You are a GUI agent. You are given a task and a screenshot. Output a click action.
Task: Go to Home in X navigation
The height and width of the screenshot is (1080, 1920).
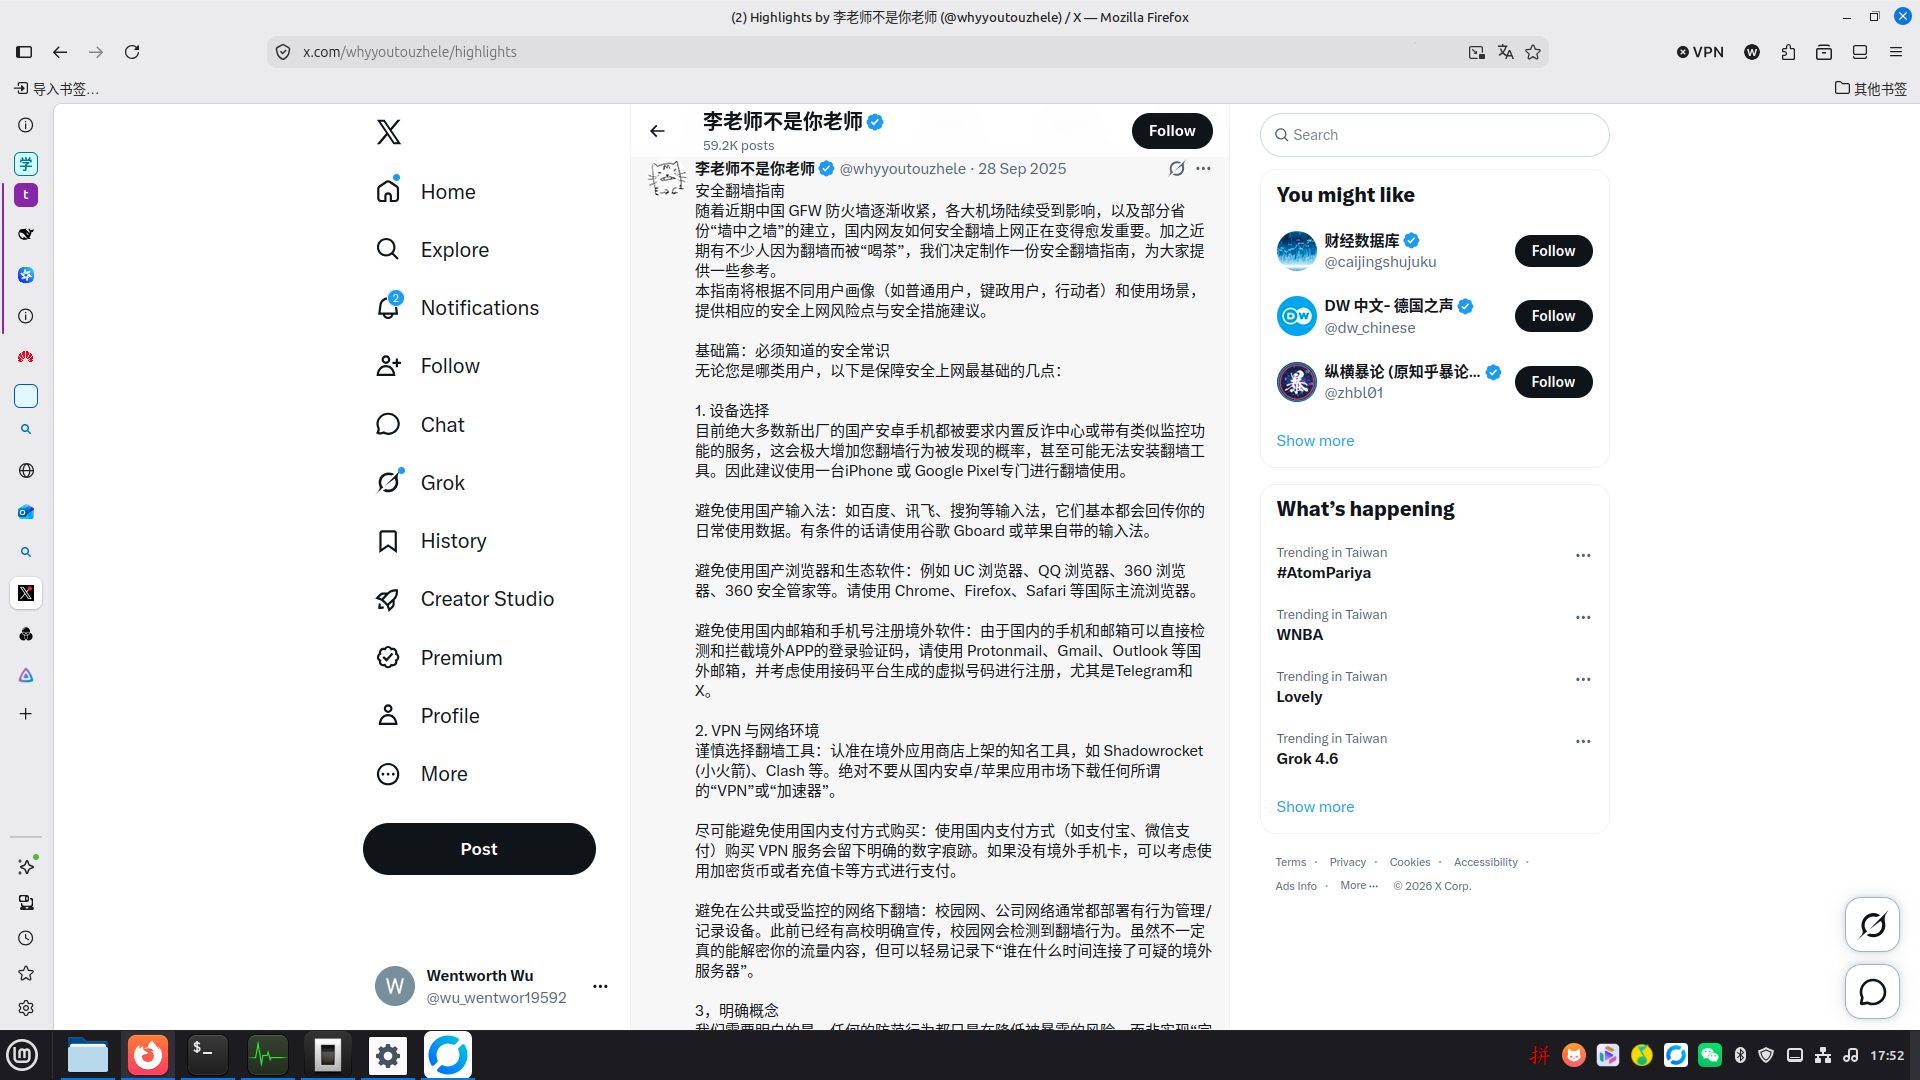pyautogui.click(x=426, y=191)
